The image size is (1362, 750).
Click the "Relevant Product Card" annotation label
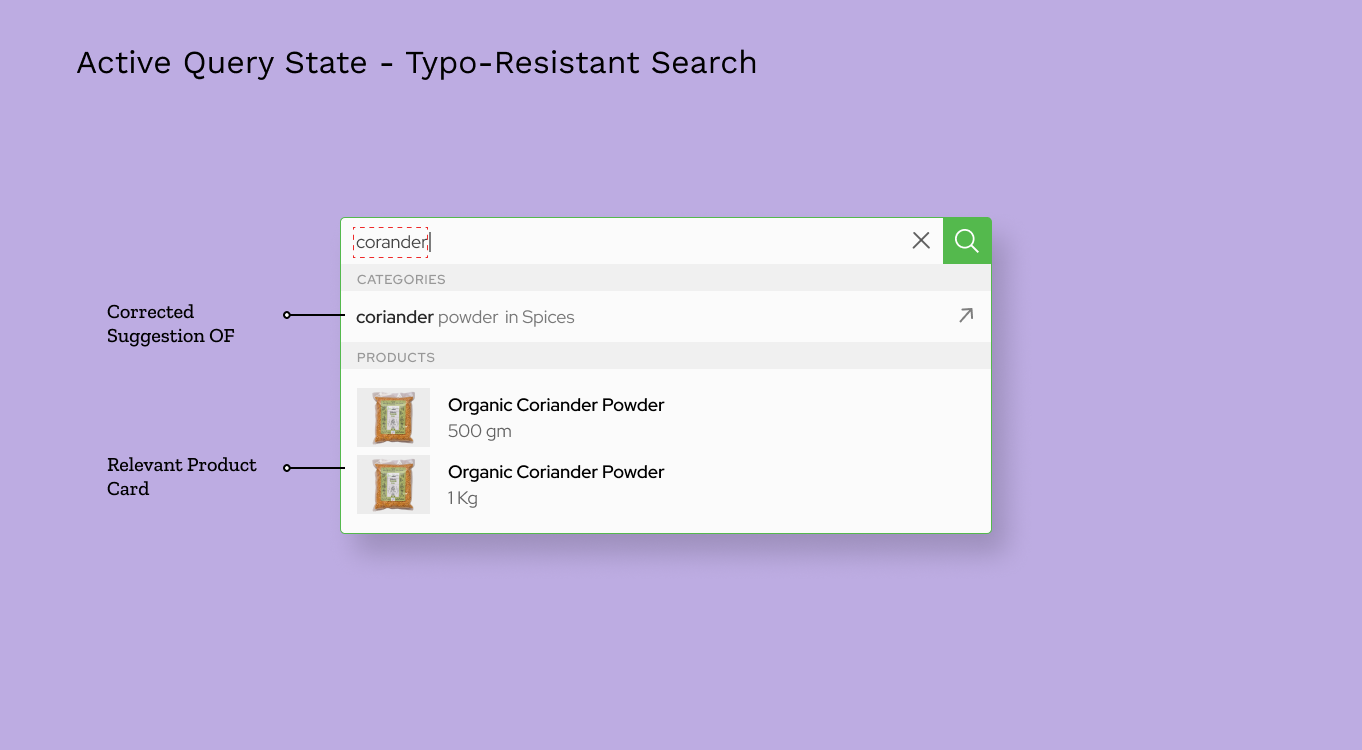click(181, 477)
